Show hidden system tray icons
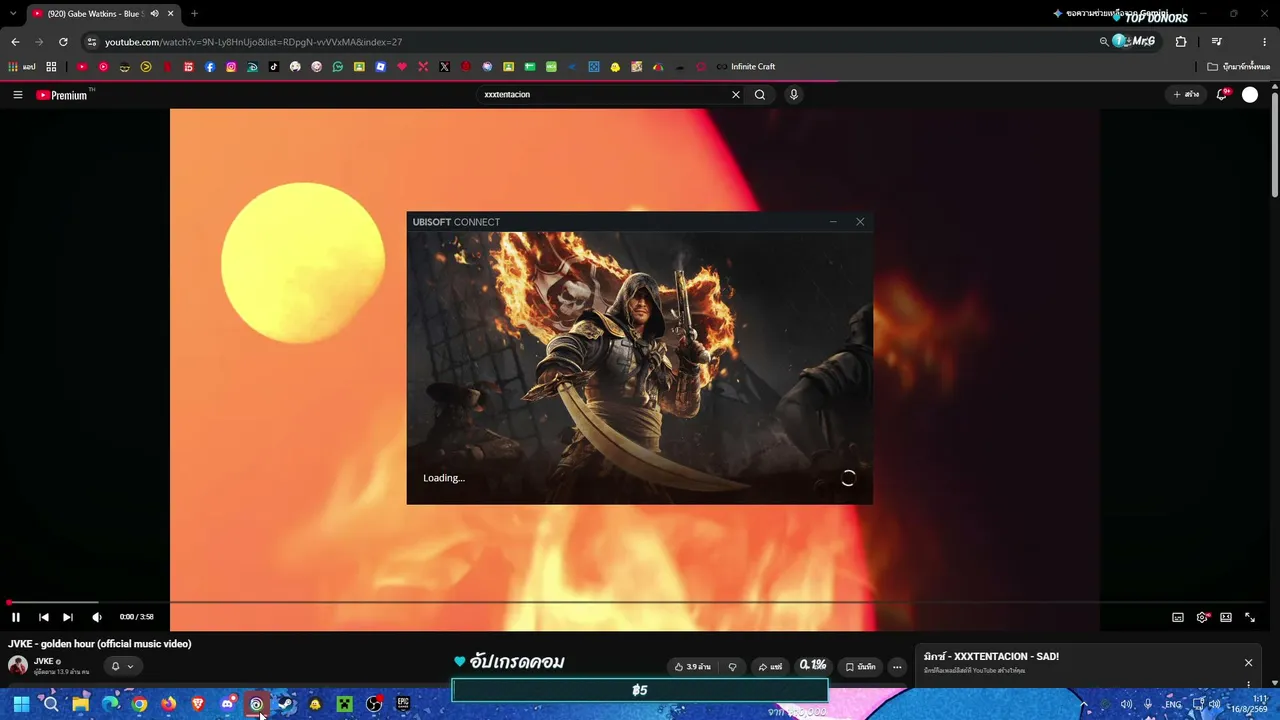Screen dimensions: 1280x720 1084,704
